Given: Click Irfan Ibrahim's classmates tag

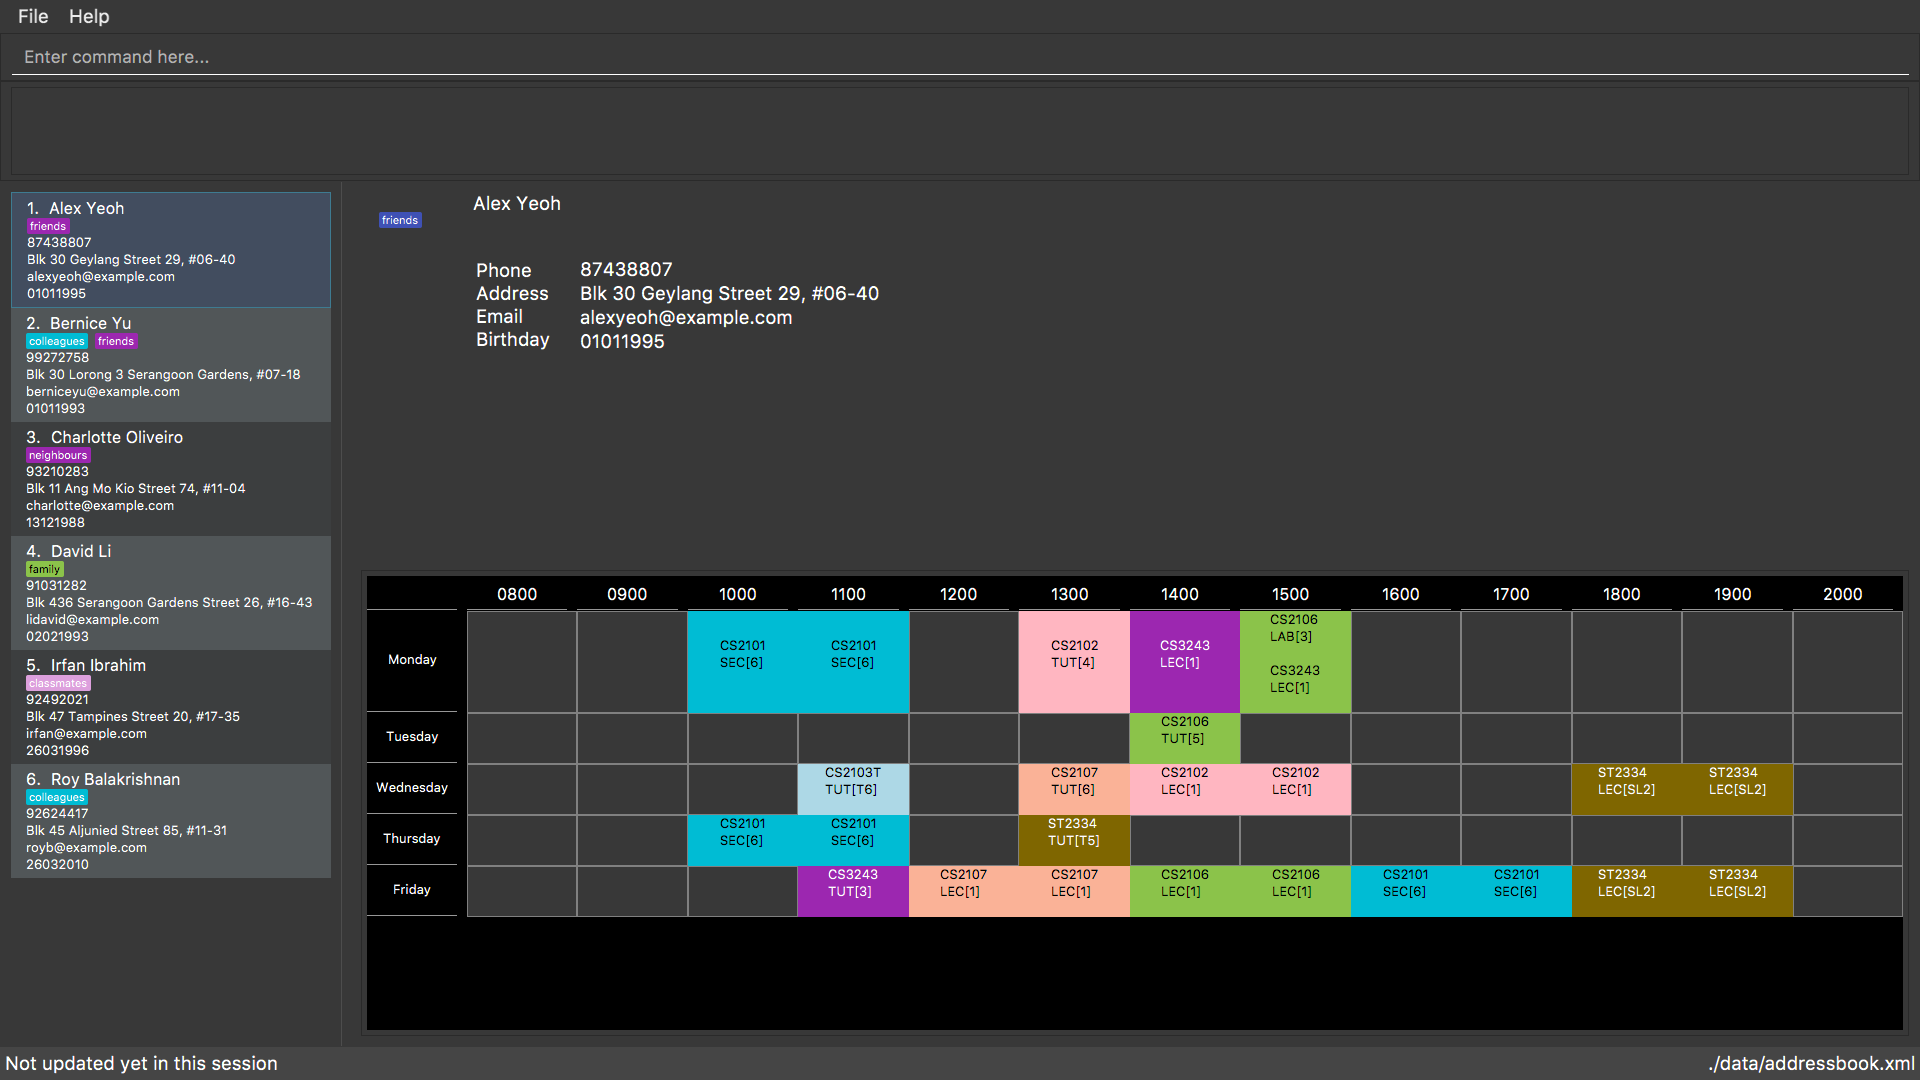Looking at the screenshot, I should pos(58,683).
